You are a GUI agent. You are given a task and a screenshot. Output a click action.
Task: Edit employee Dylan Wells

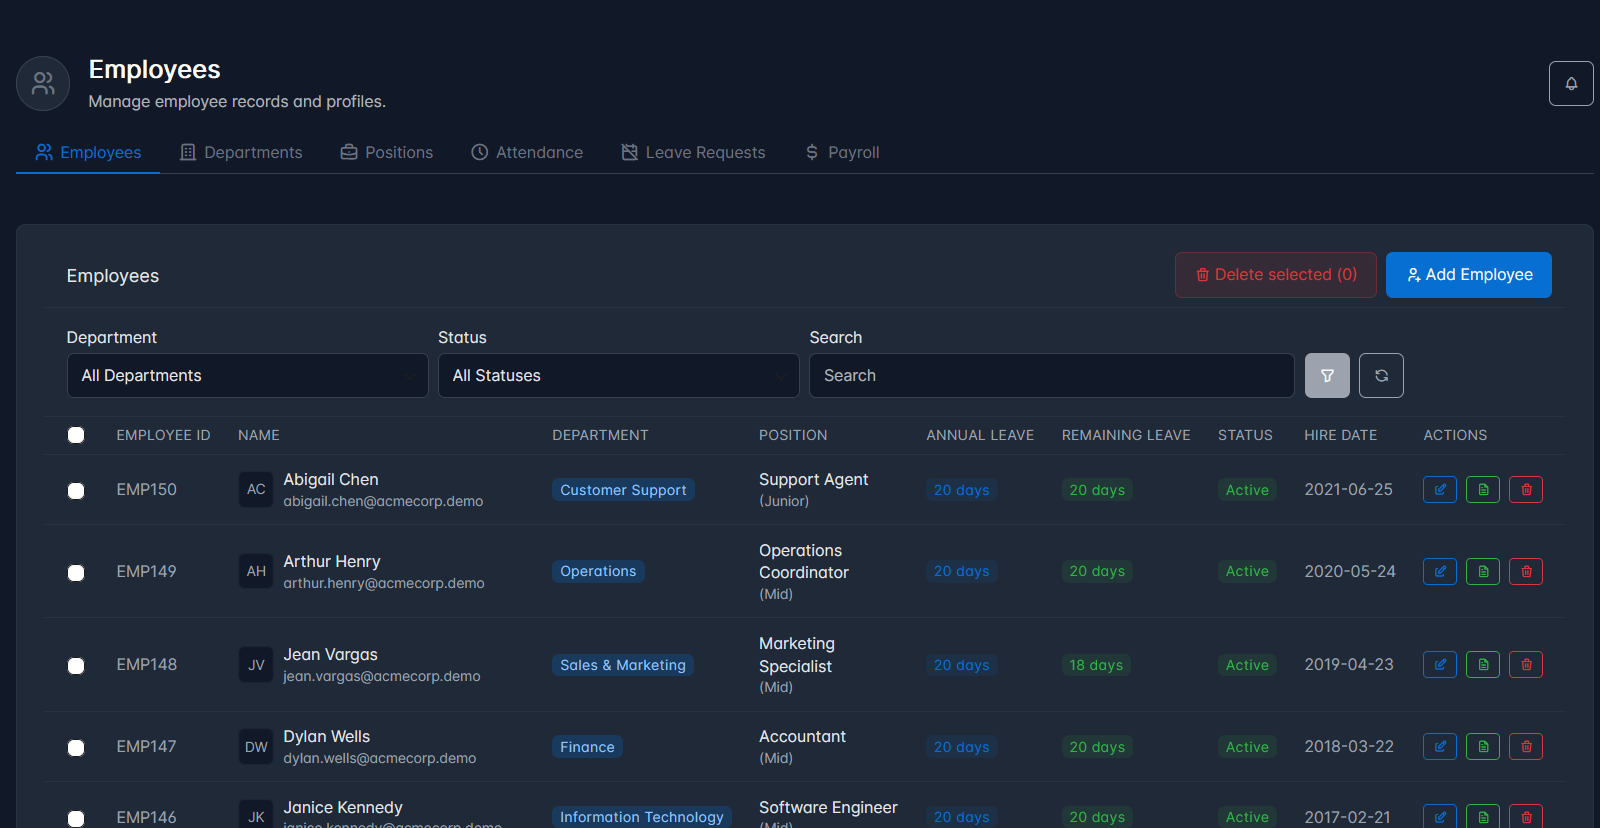pyautogui.click(x=1440, y=747)
